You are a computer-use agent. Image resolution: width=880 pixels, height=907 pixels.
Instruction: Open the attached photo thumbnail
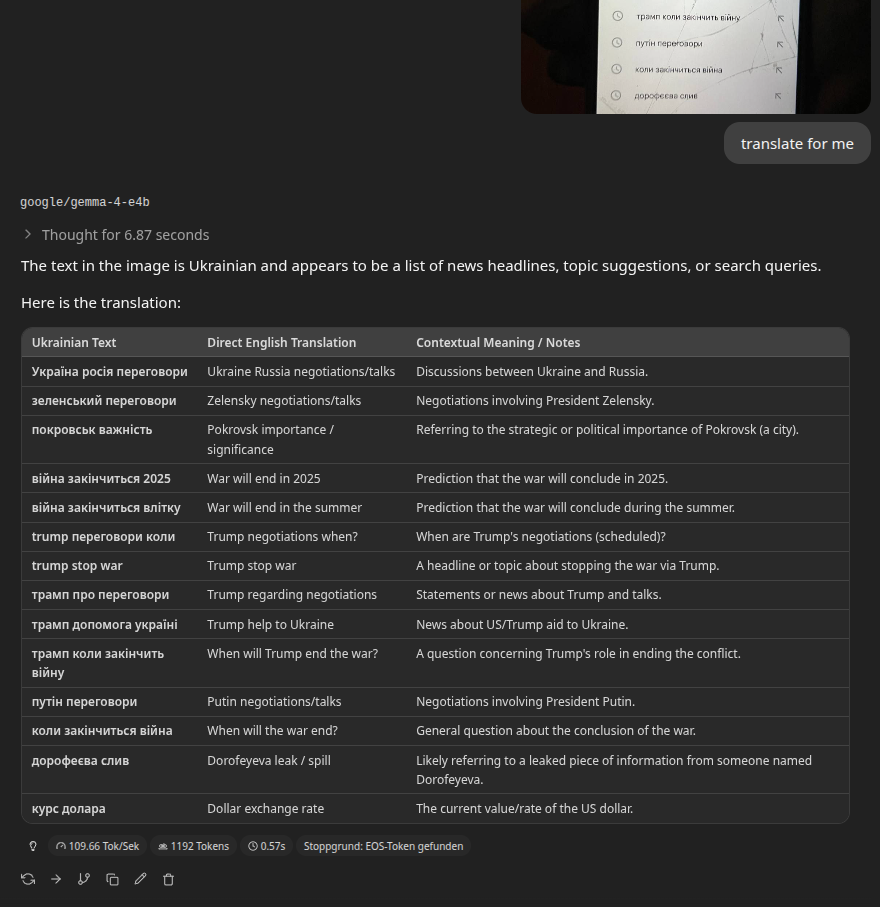point(695,57)
